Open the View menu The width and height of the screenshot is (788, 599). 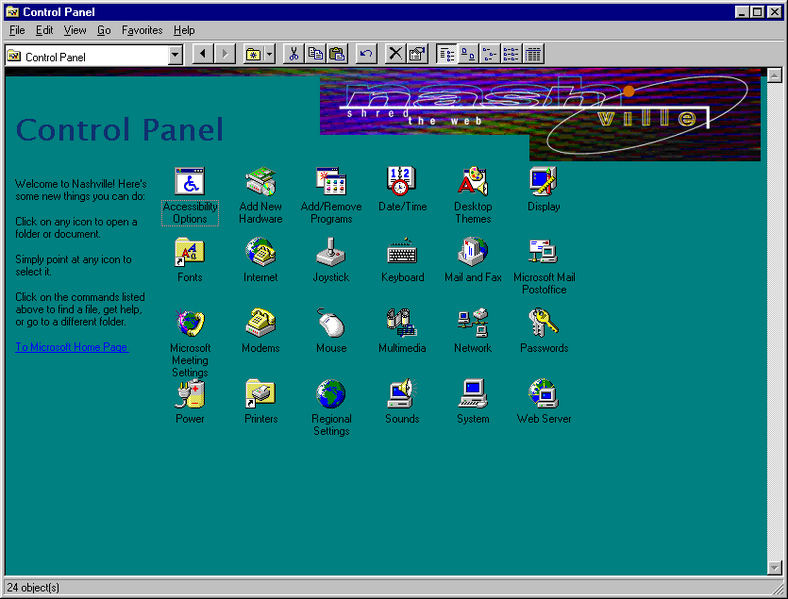tap(75, 30)
